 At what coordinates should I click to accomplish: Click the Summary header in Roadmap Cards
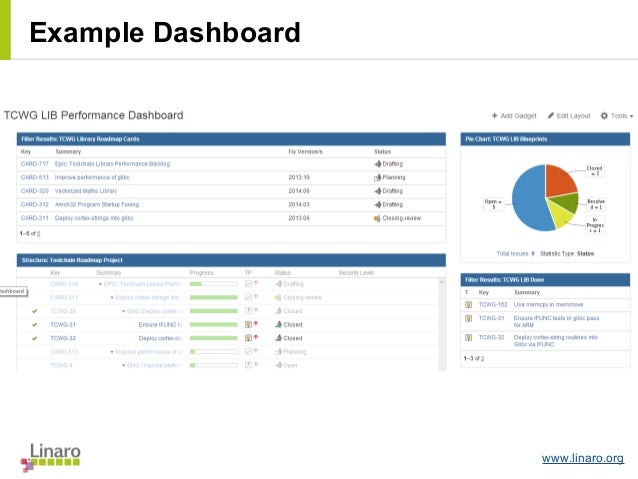pos(68,151)
